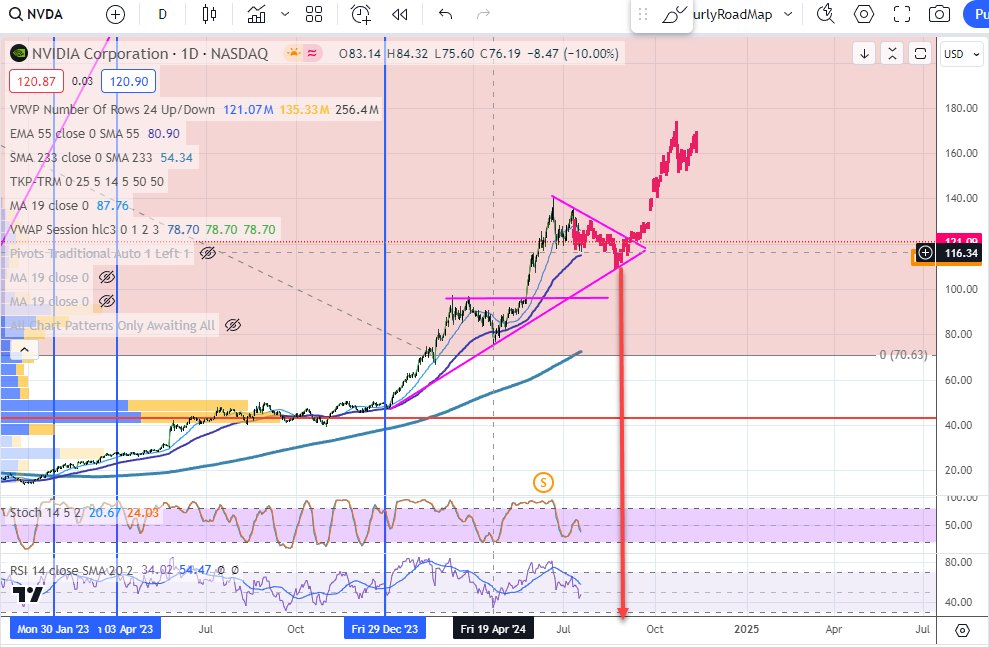Select SMA 233 close indicator legend

pos(81,158)
